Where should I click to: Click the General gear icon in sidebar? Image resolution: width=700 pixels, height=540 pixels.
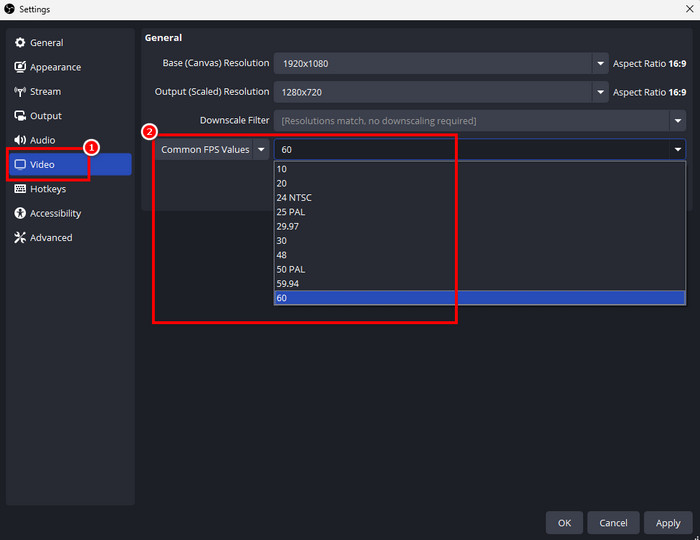click(20, 43)
